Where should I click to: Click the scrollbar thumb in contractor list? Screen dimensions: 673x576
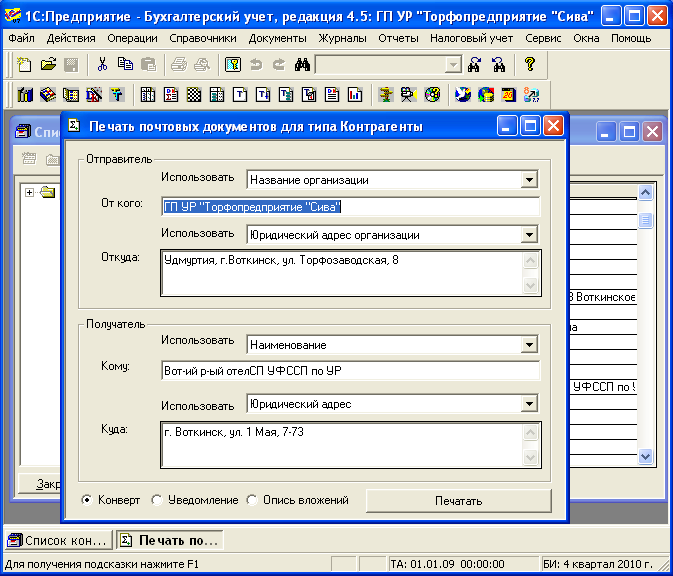pos(645,221)
